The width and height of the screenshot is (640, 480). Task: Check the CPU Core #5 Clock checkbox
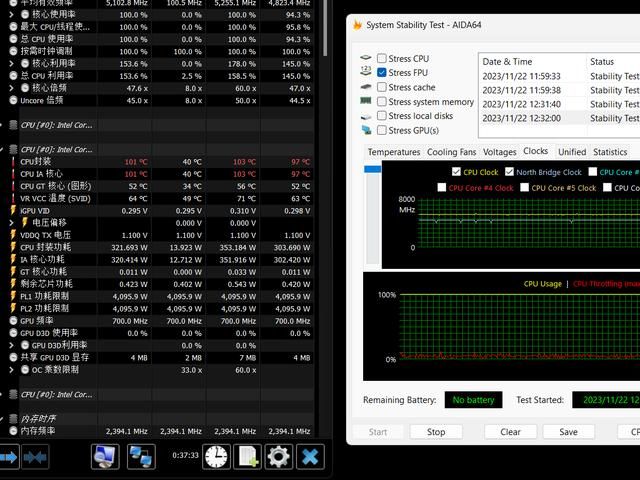(524, 187)
